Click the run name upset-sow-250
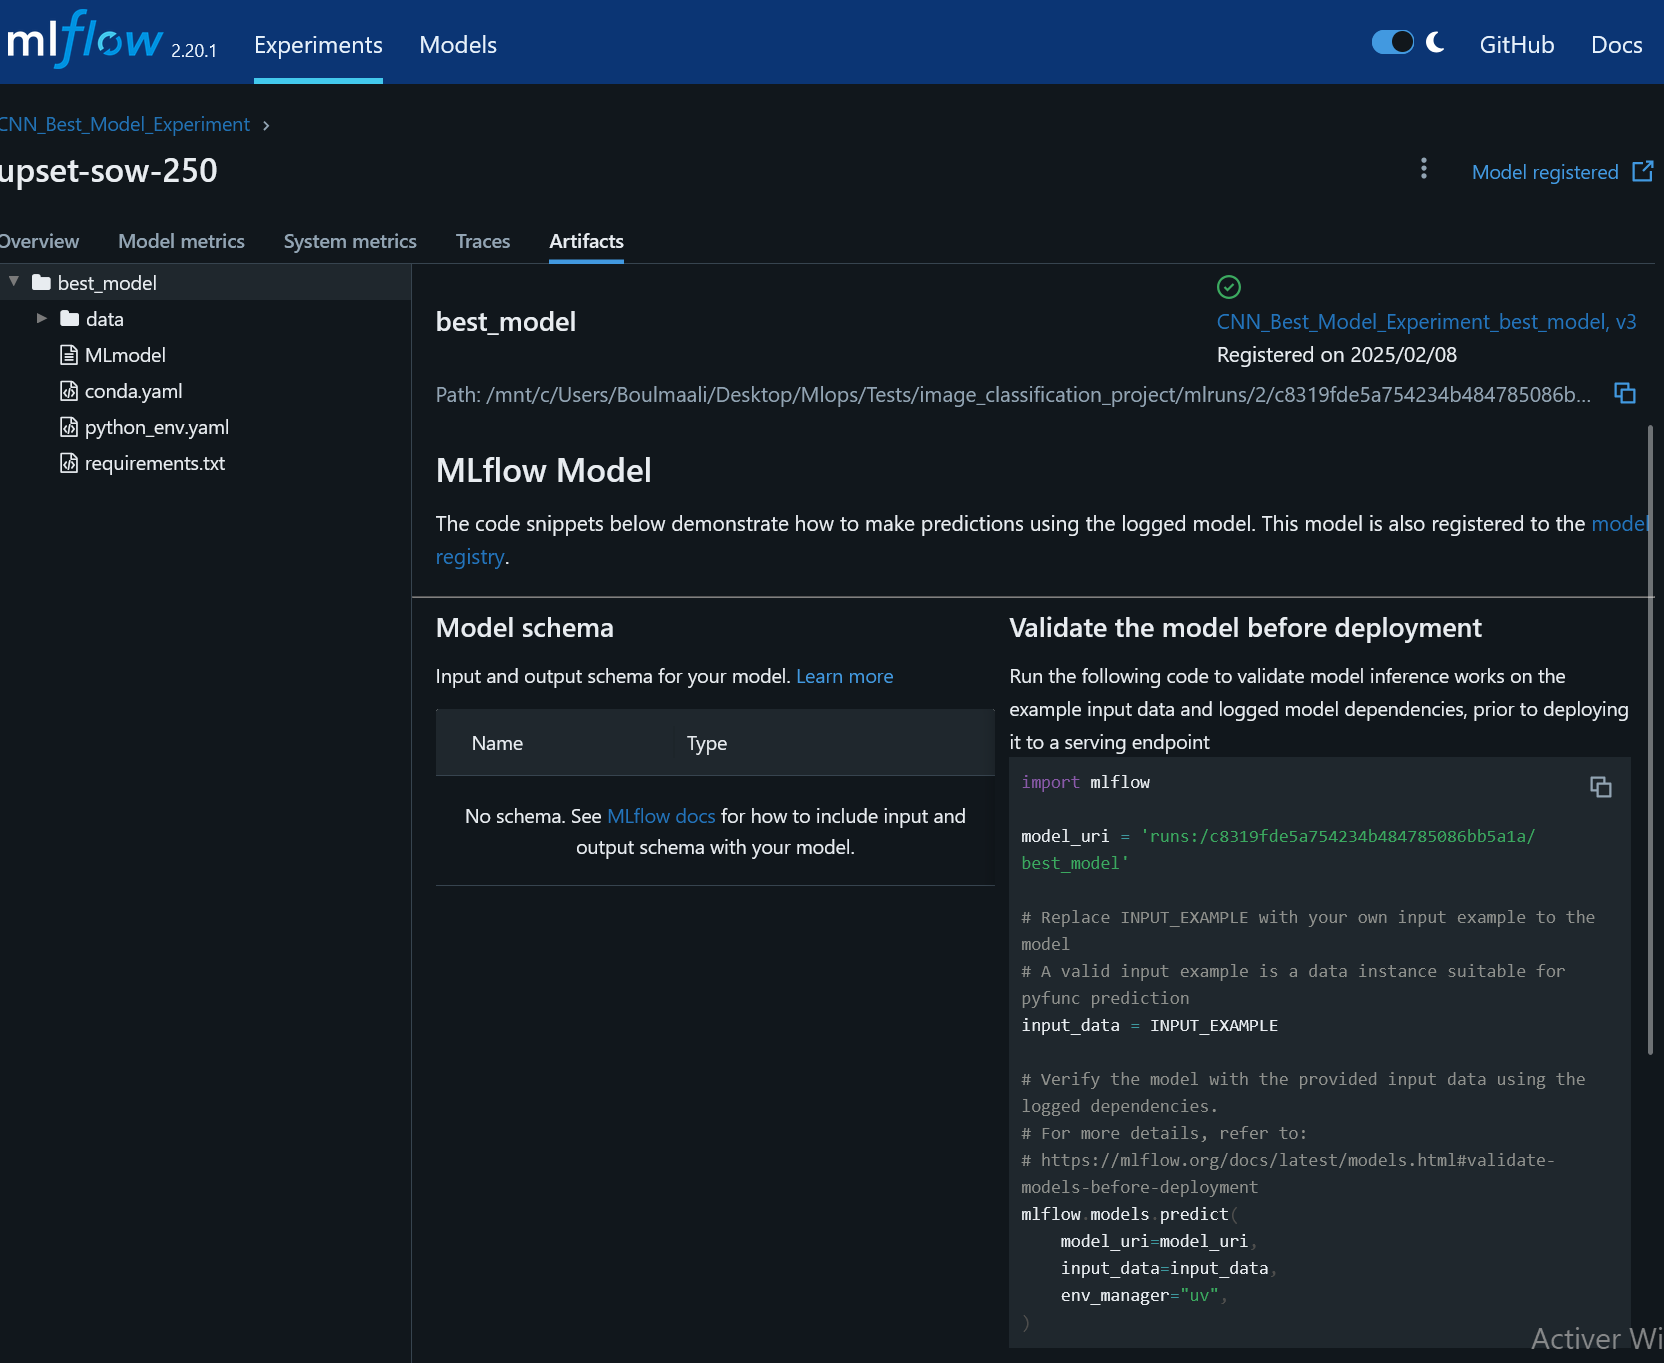This screenshot has height=1363, width=1664. (108, 171)
